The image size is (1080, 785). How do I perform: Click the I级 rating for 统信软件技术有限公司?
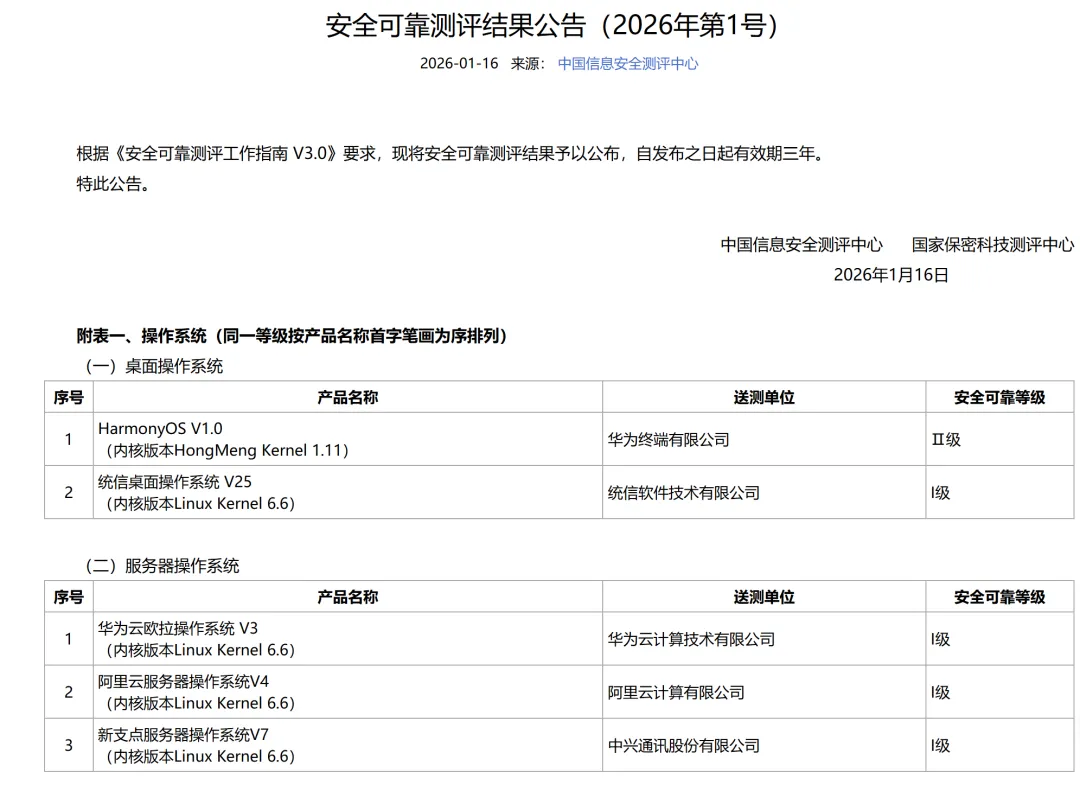click(x=999, y=492)
